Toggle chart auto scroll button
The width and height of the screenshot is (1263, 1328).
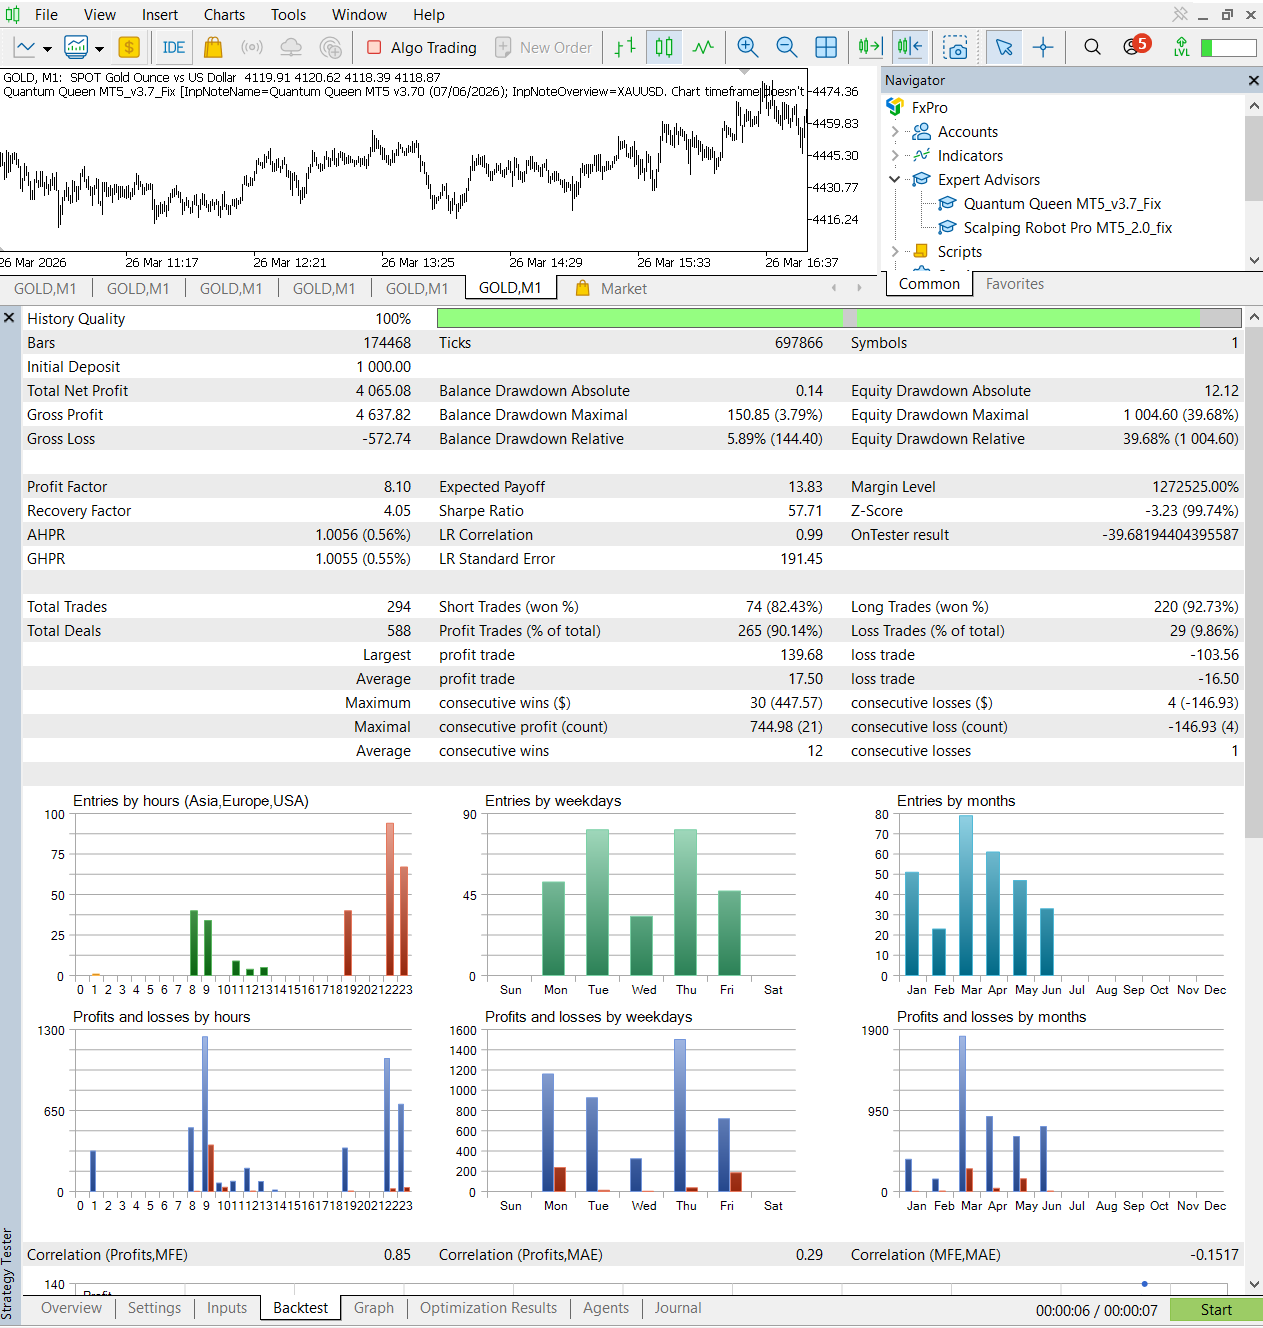point(870,47)
